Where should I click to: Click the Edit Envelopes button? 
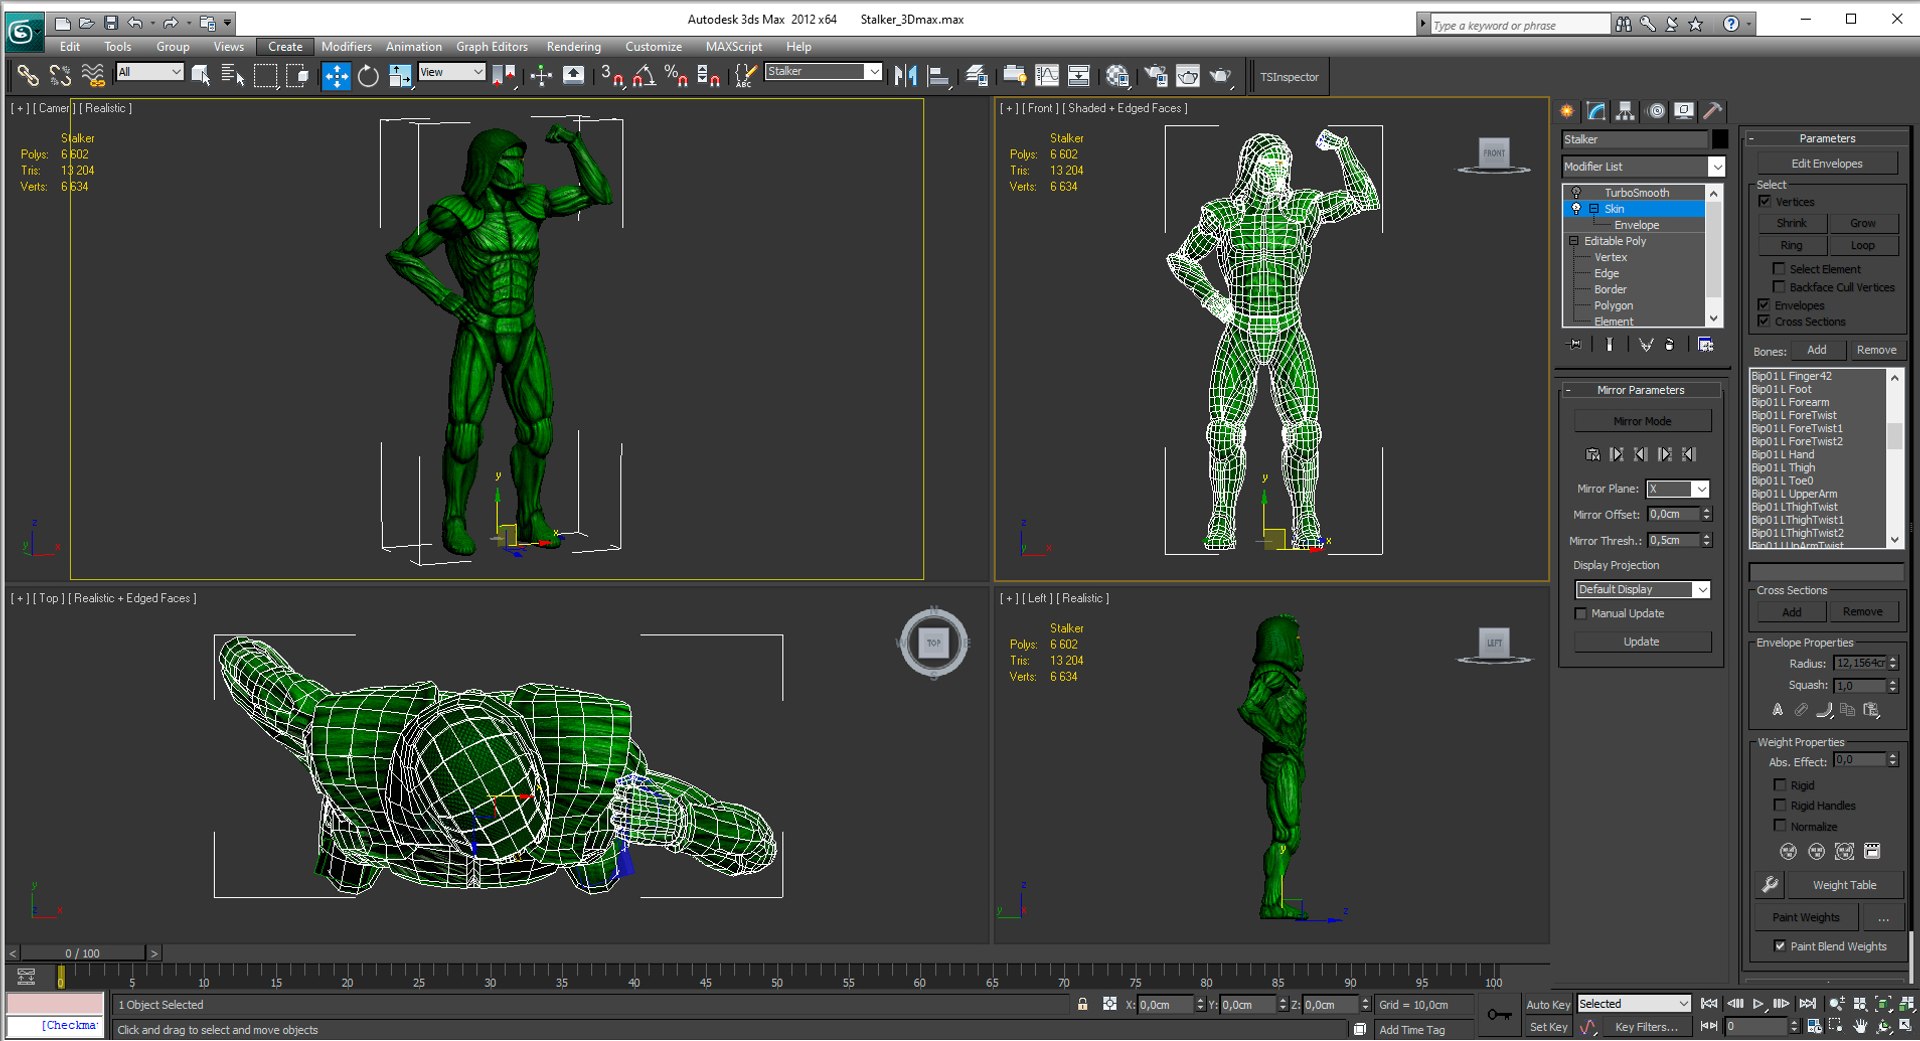tap(1827, 164)
